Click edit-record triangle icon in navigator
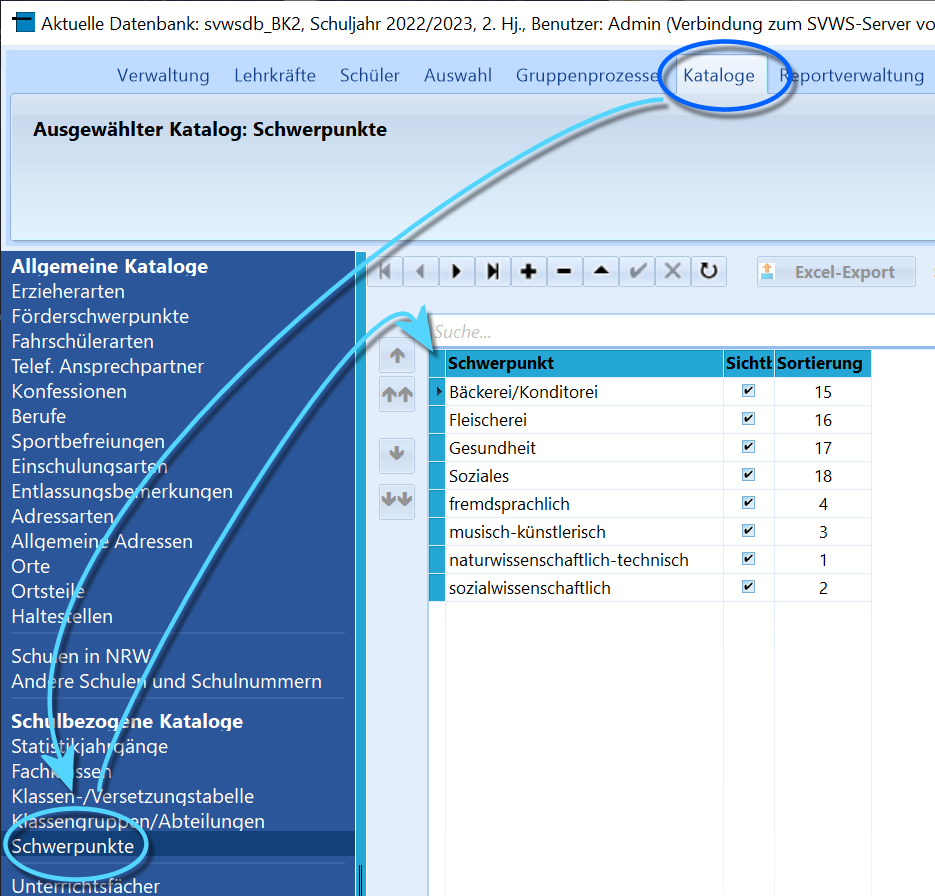This screenshot has height=896, width=935. tap(601, 272)
